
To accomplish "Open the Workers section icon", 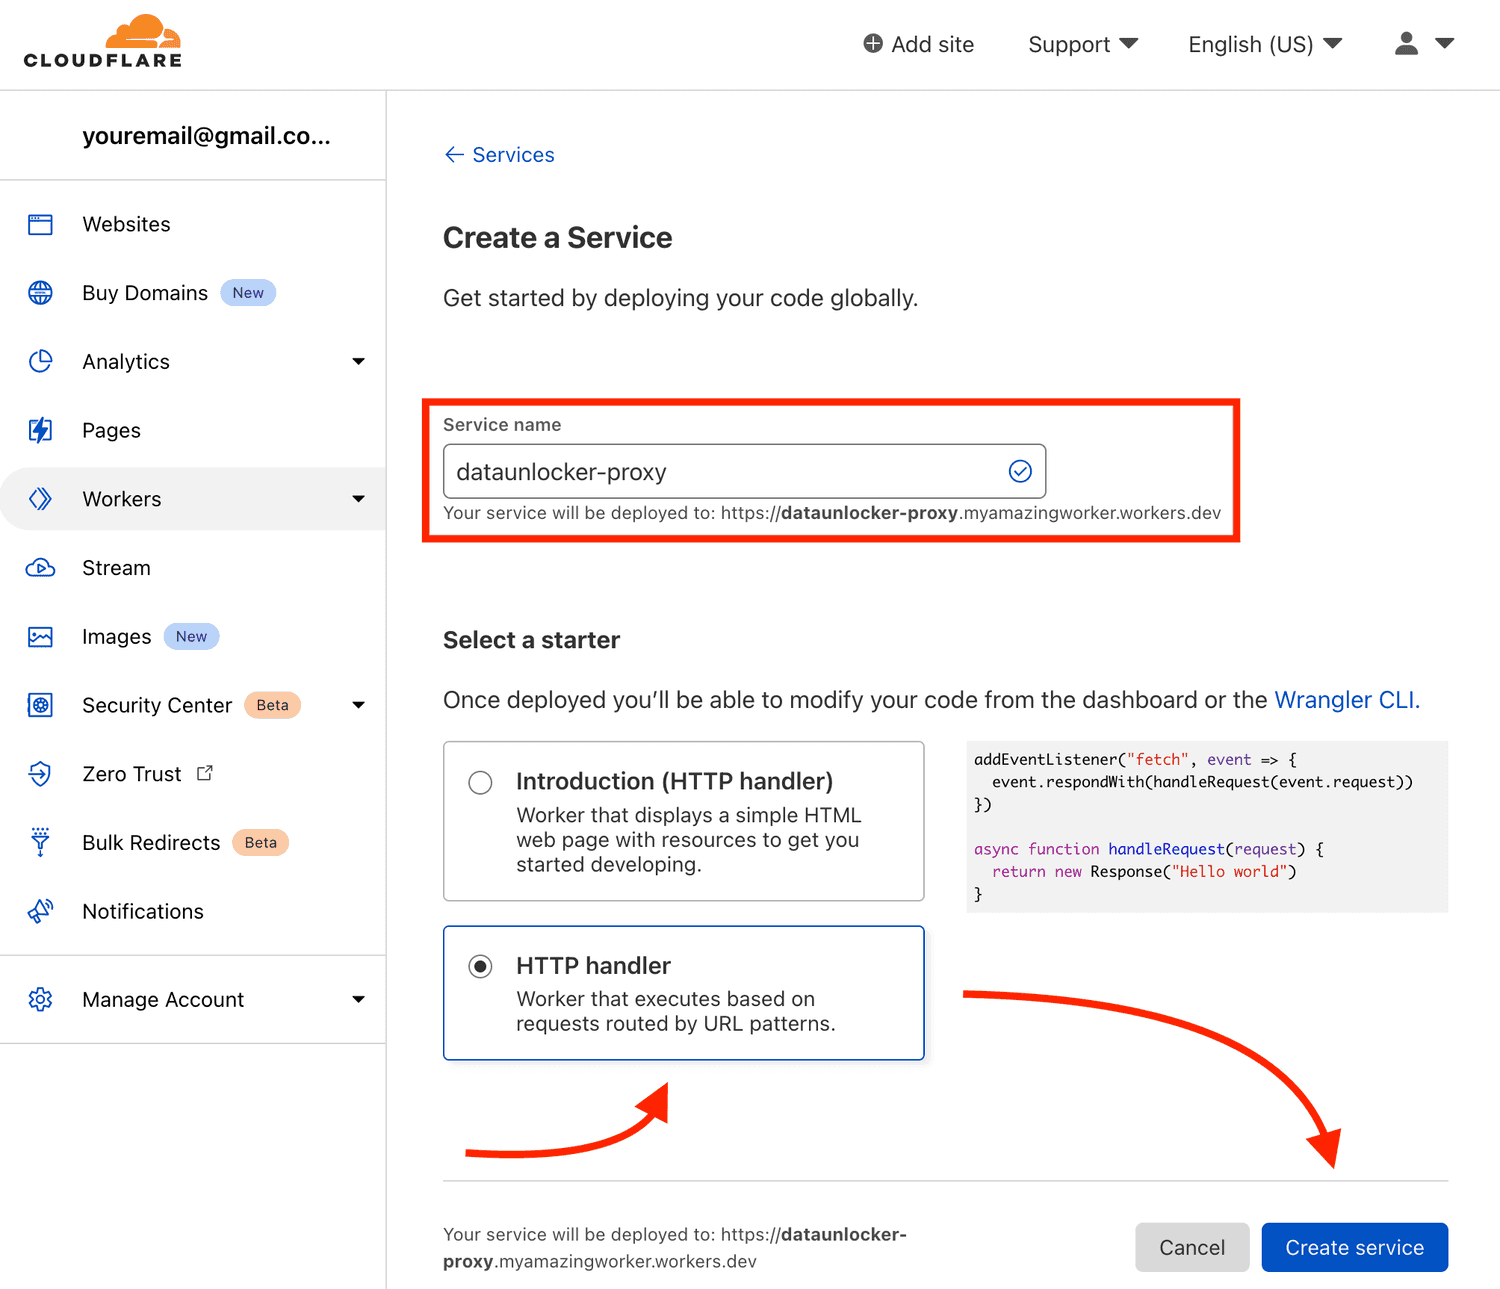I will tap(40, 498).
